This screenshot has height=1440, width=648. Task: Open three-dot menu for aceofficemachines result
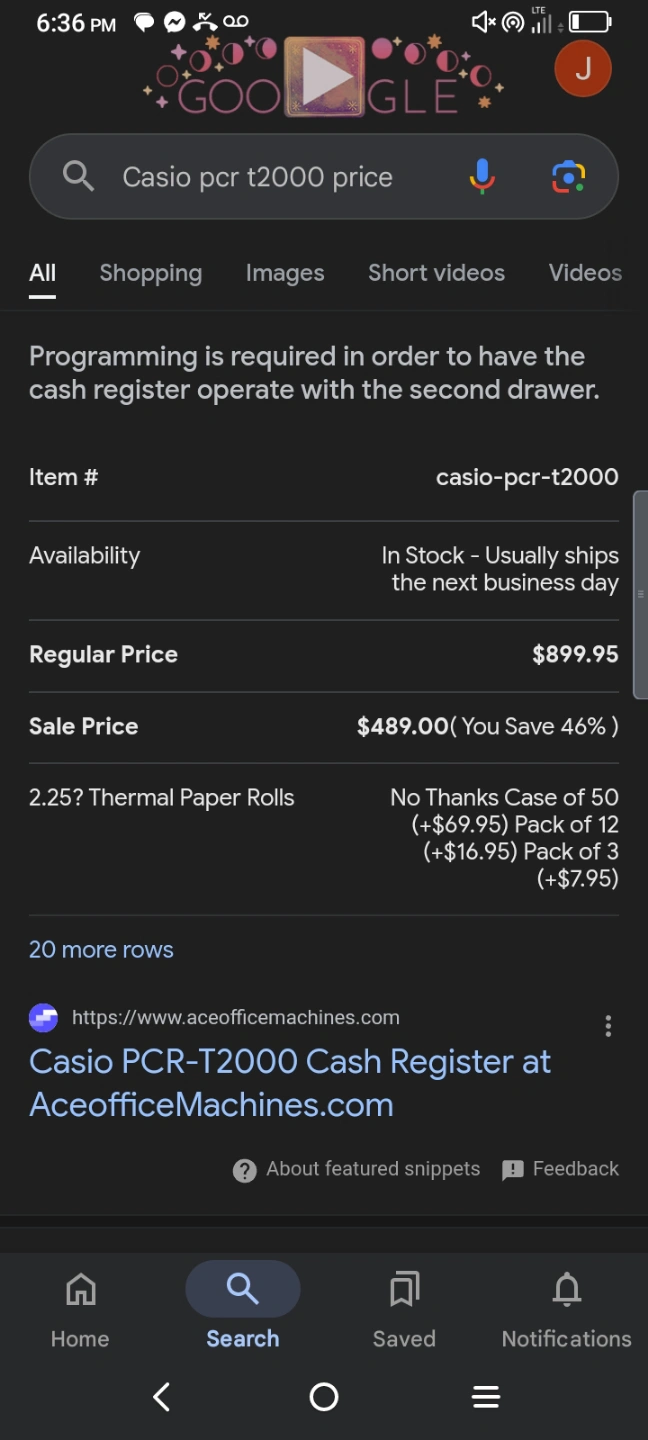click(x=608, y=1026)
